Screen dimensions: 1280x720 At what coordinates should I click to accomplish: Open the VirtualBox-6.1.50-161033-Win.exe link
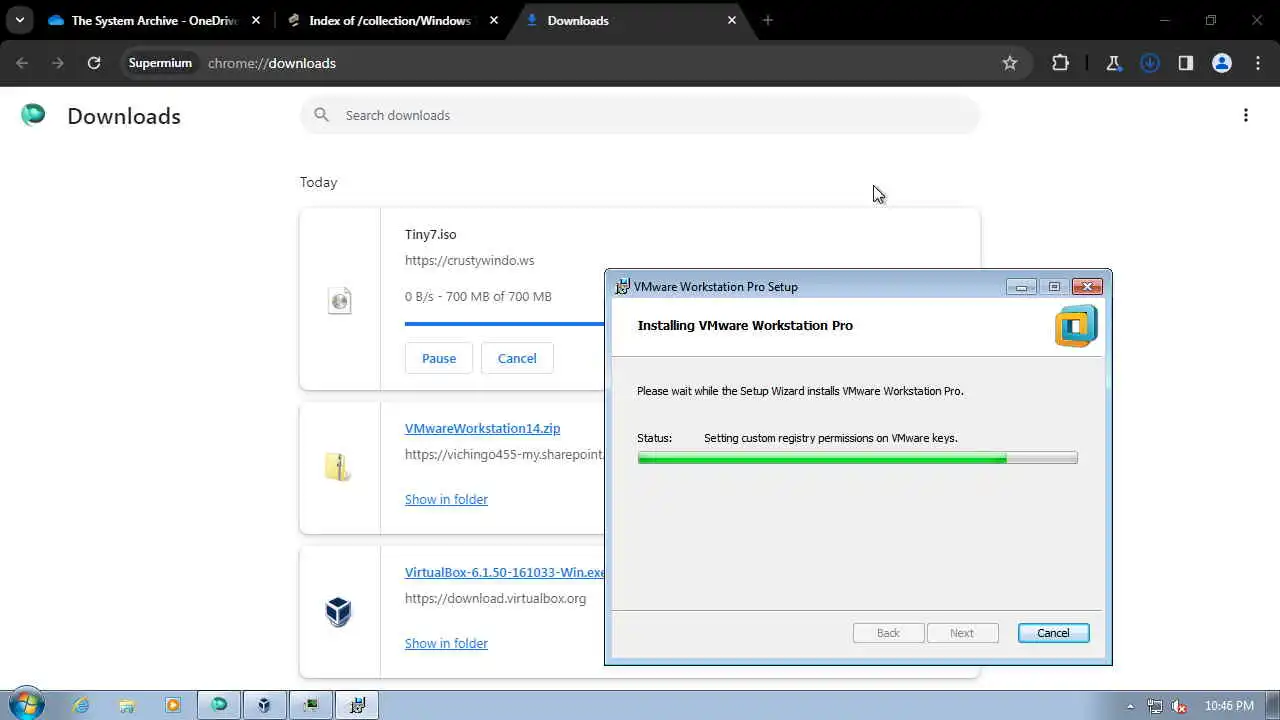click(505, 572)
